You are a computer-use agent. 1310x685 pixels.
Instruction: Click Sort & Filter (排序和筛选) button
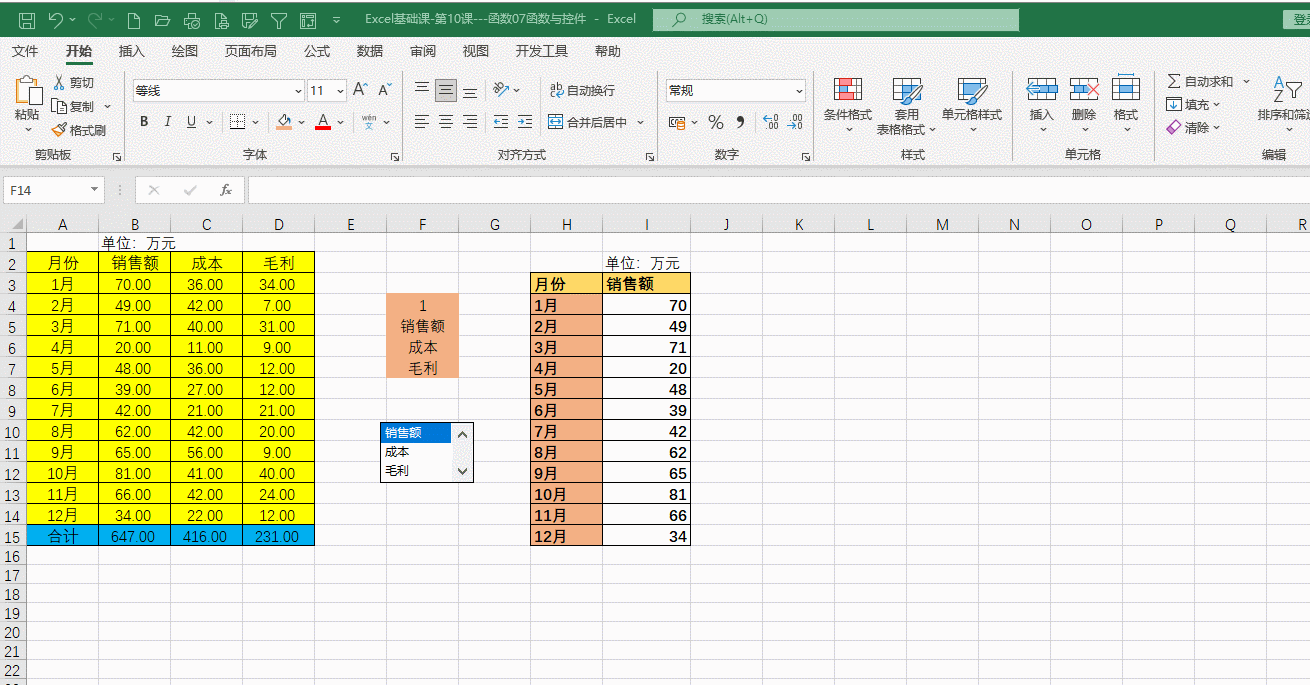tap(1282, 105)
